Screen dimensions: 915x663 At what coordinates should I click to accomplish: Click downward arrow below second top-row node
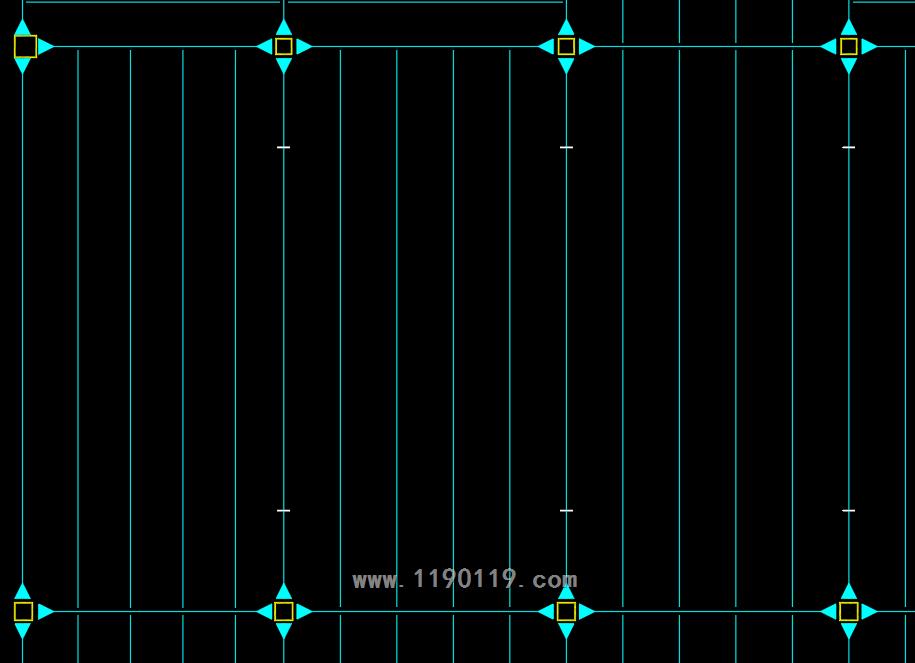(x=284, y=65)
